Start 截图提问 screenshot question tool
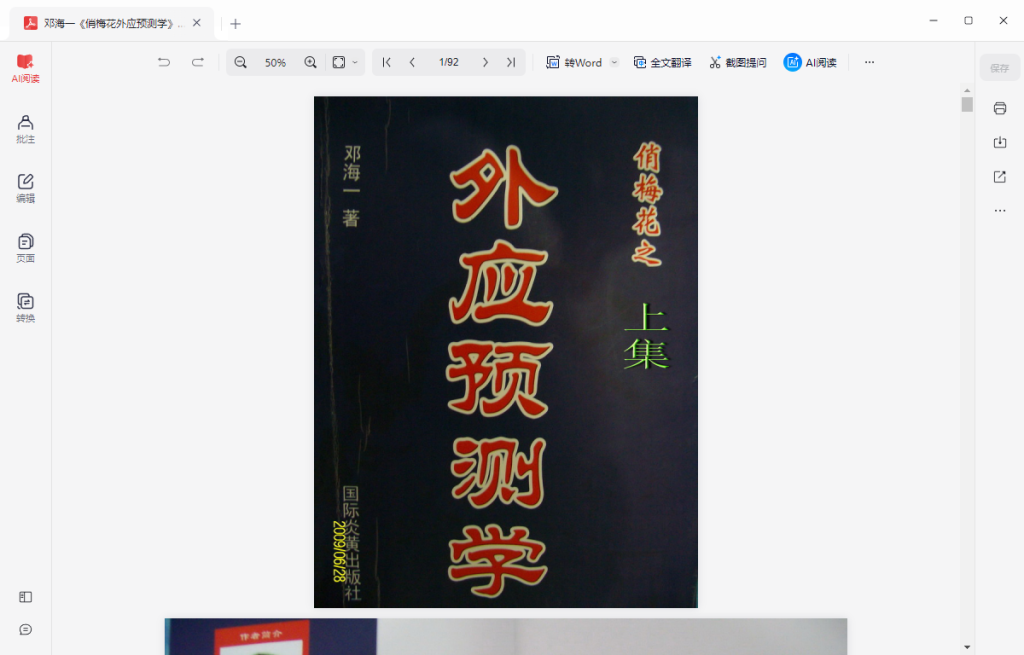 point(737,62)
